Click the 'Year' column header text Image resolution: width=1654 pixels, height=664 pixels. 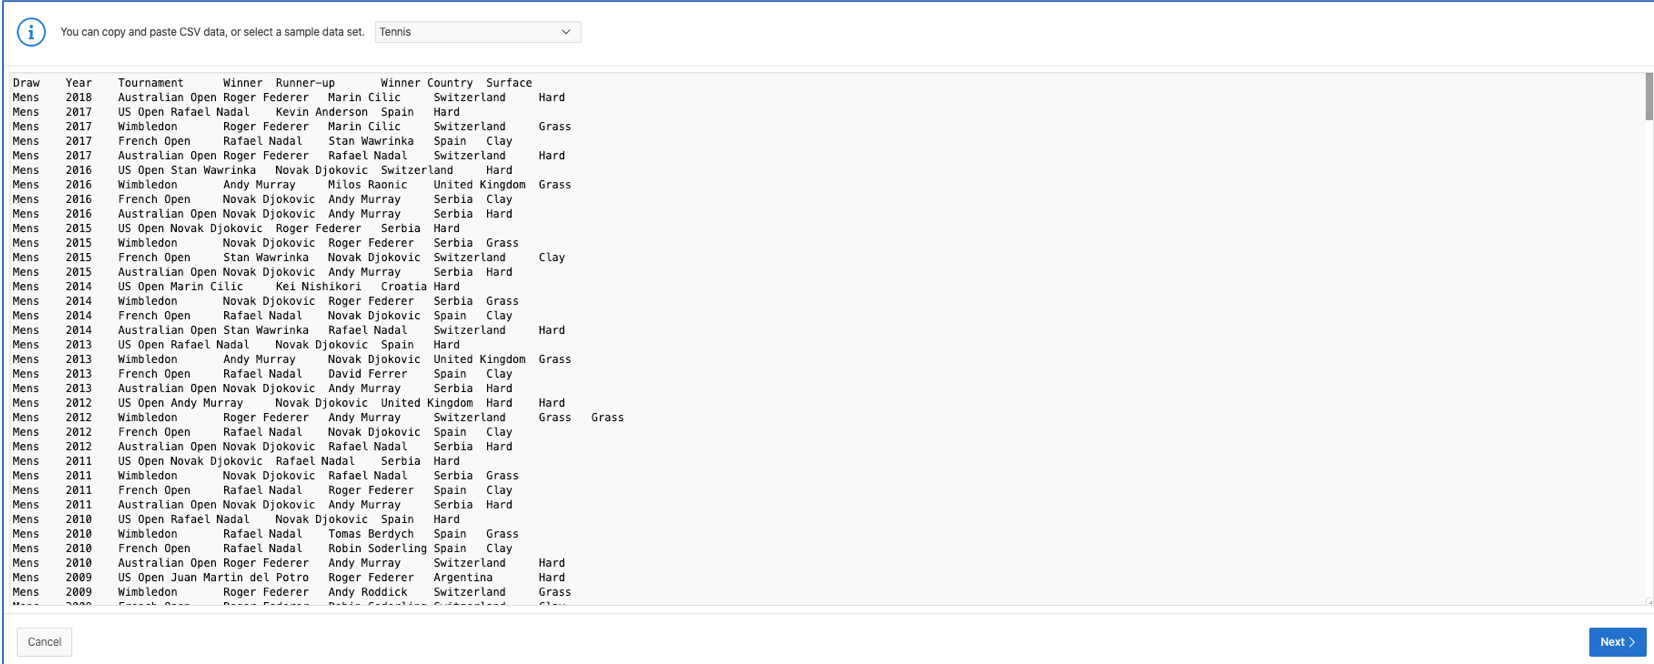(x=79, y=83)
